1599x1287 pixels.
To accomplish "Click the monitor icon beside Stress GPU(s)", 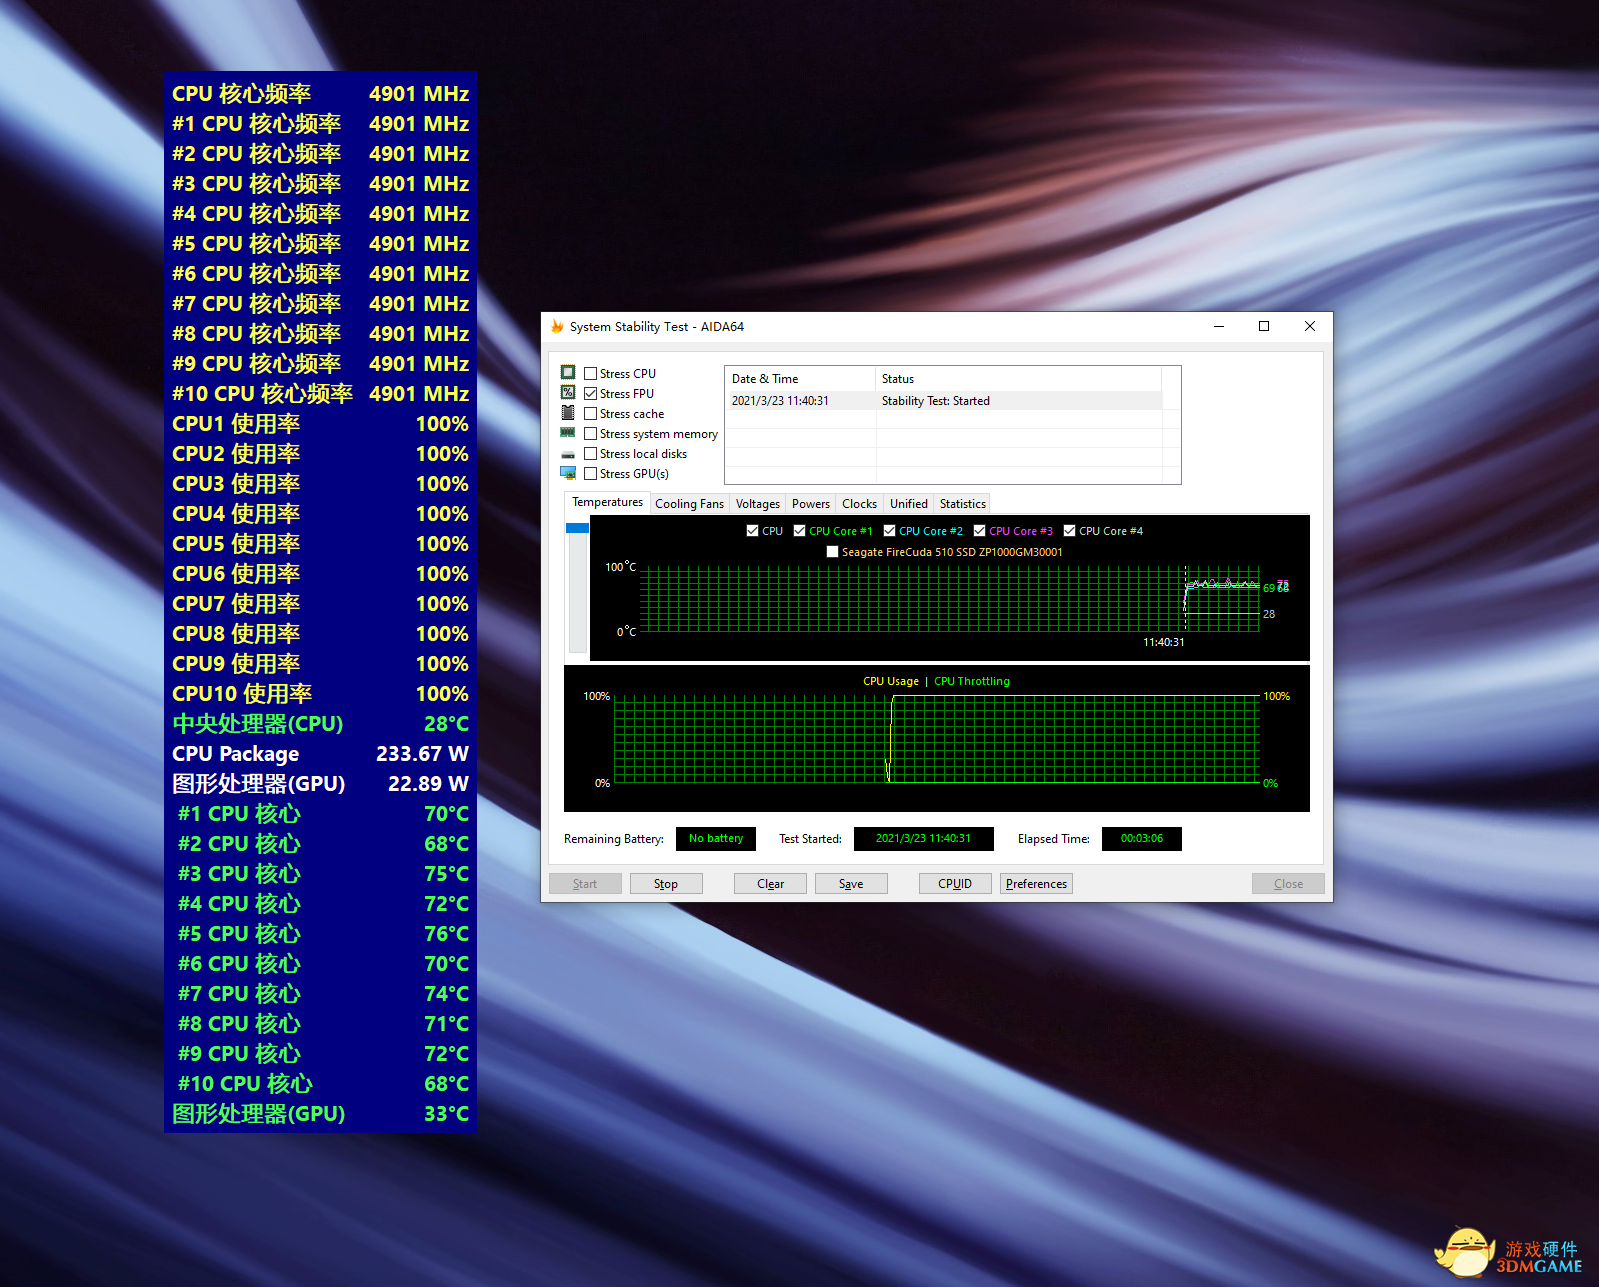I will coord(568,473).
